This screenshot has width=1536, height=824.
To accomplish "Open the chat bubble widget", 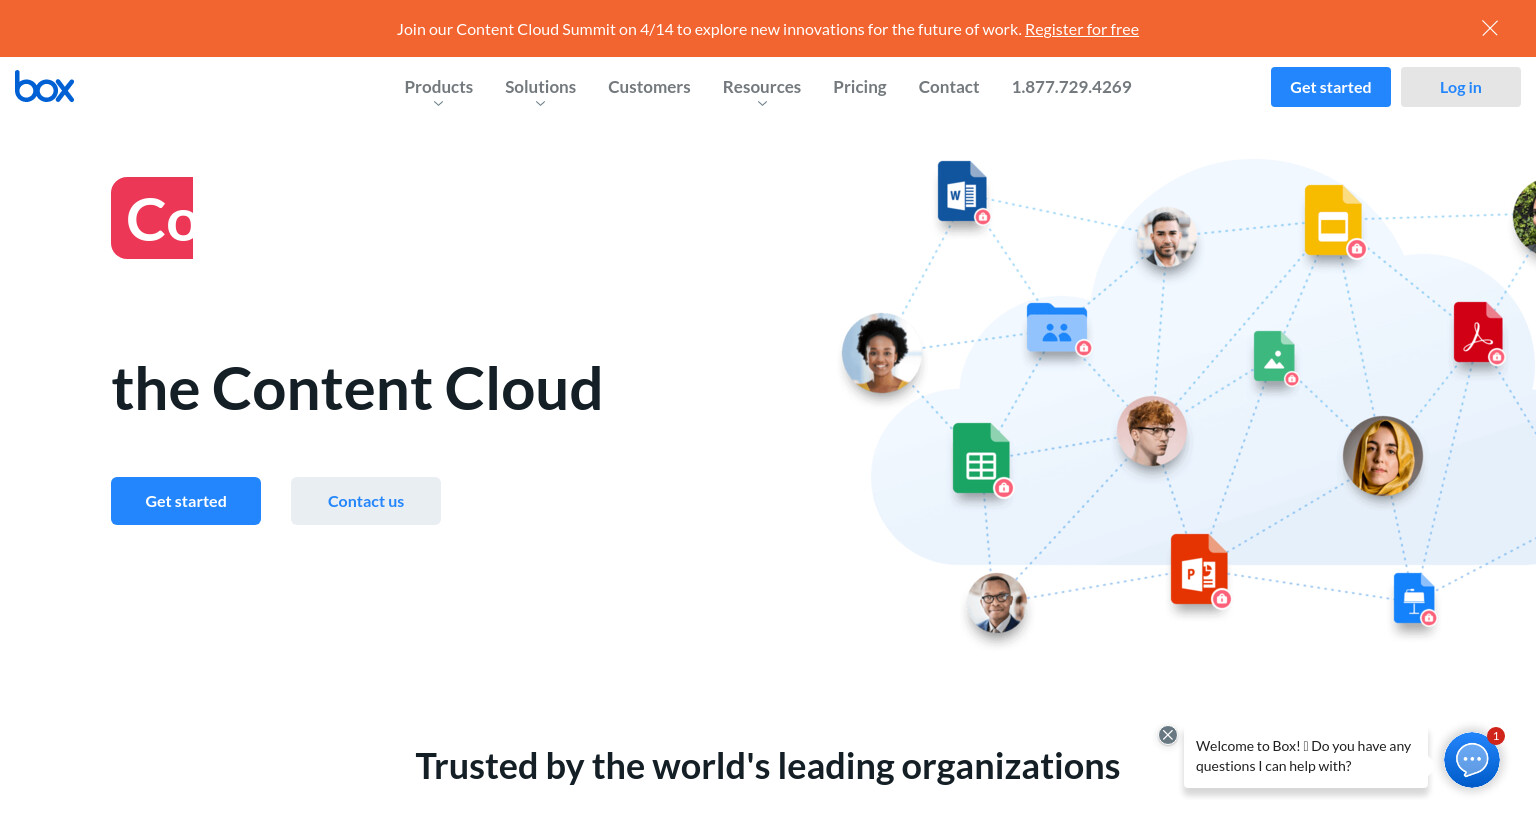I will coord(1472,760).
